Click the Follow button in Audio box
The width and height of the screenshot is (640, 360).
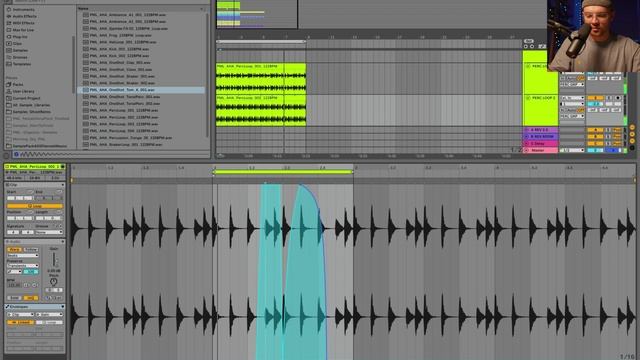31,250
